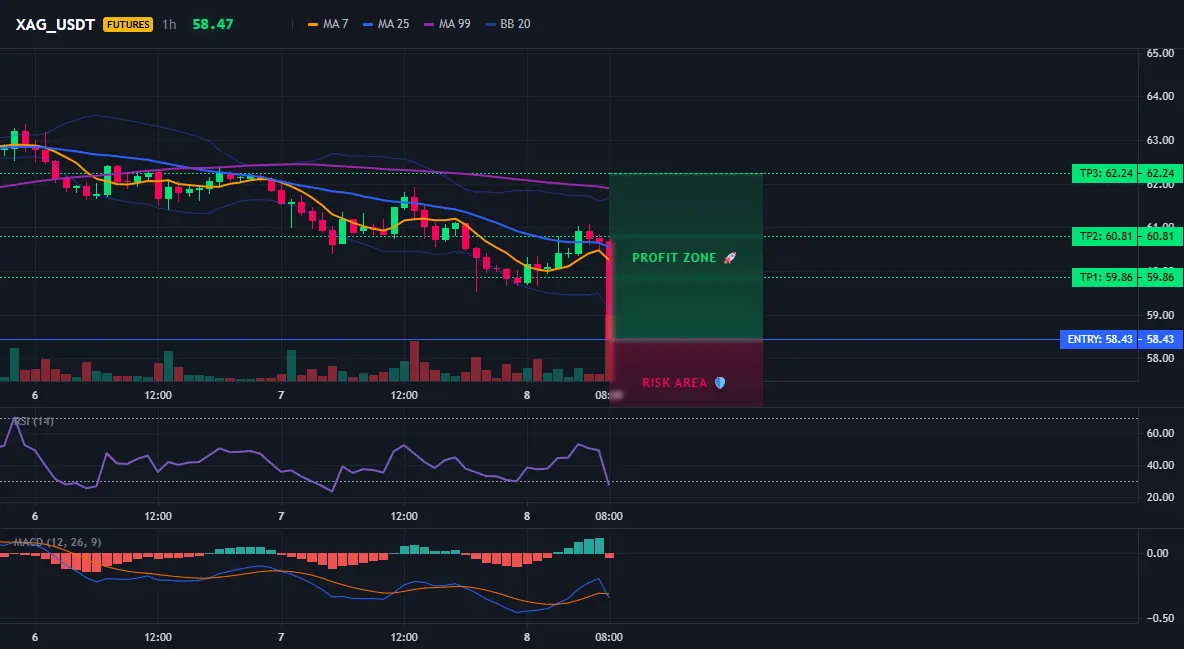Click the ENTRY: 58.43 price label
This screenshot has width=1184, height=649.
click(1099, 339)
